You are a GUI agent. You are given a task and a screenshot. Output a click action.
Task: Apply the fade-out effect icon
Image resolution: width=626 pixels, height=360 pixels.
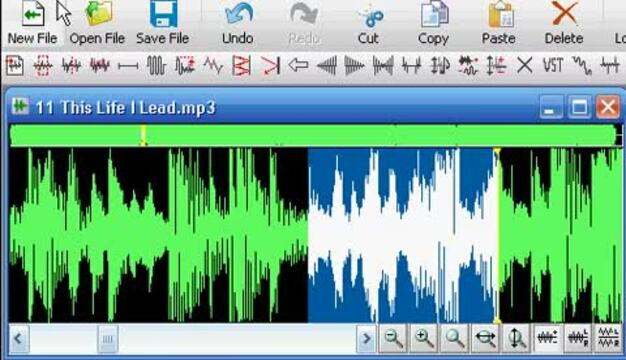coord(354,65)
